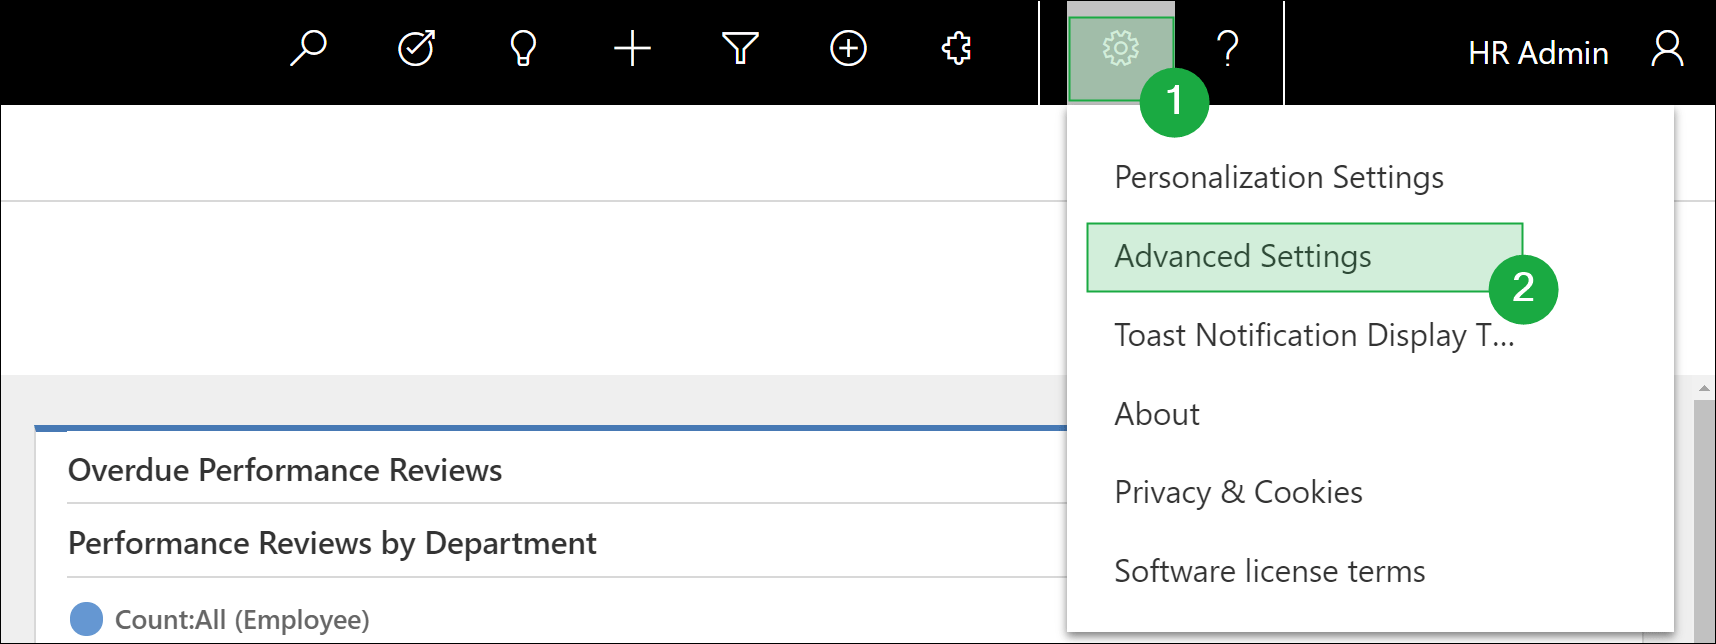The height and width of the screenshot is (644, 1716).
Task: Select Personalization Settings menu item
Action: [x=1278, y=177]
